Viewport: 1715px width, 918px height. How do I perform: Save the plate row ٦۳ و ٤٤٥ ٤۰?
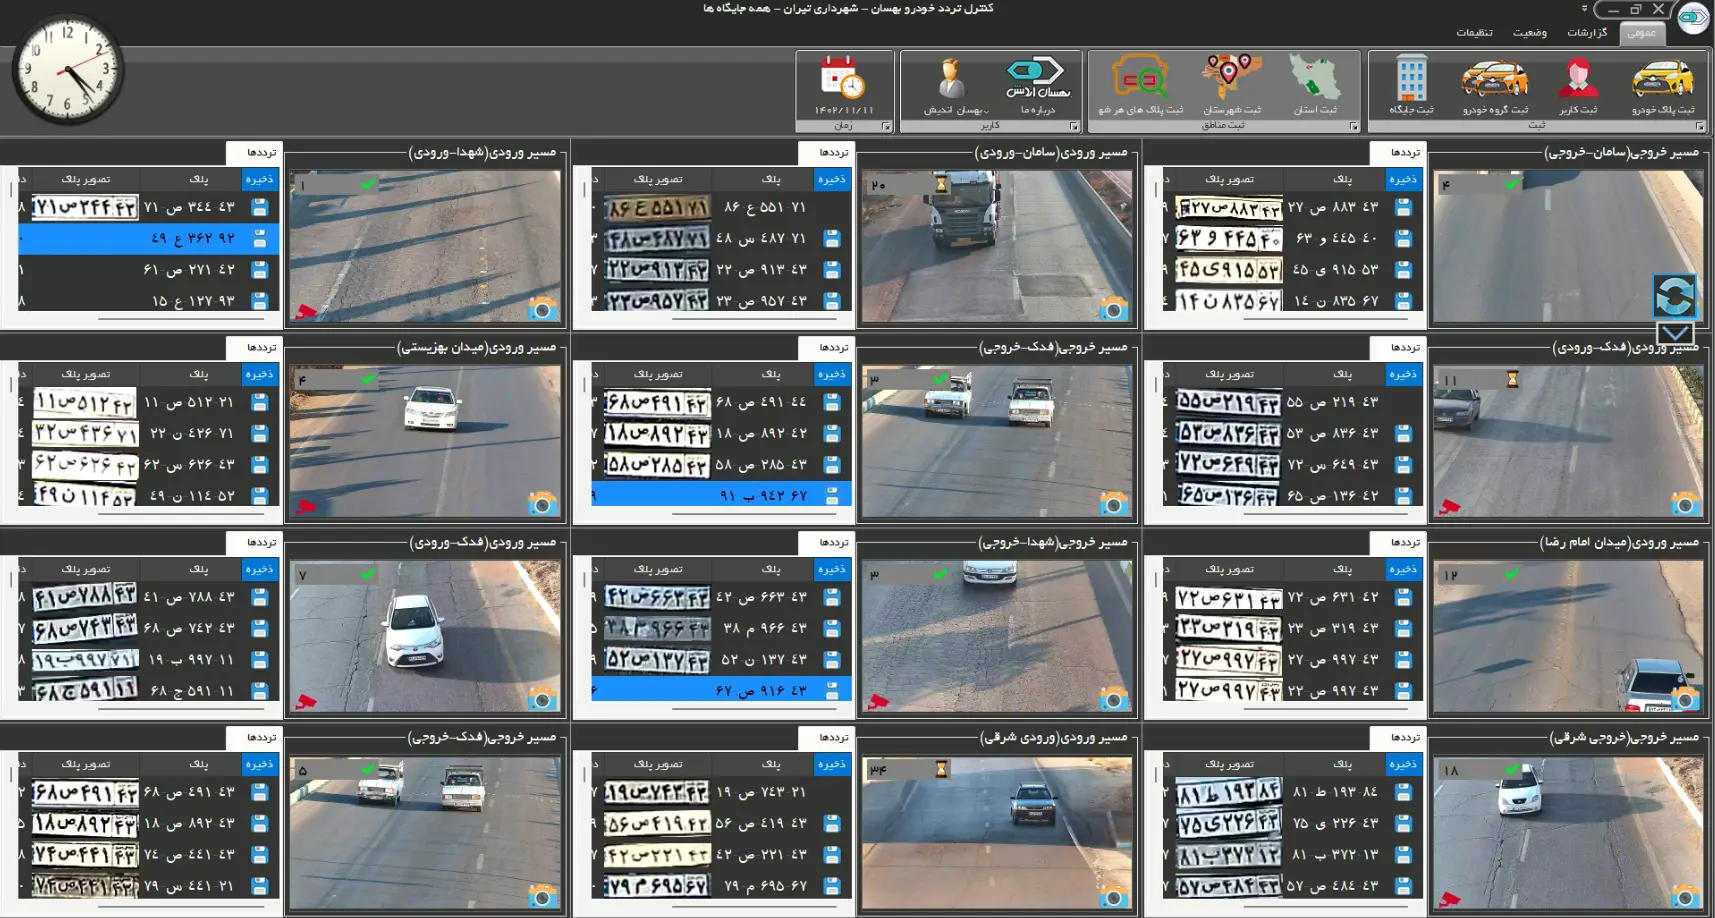[1403, 239]
